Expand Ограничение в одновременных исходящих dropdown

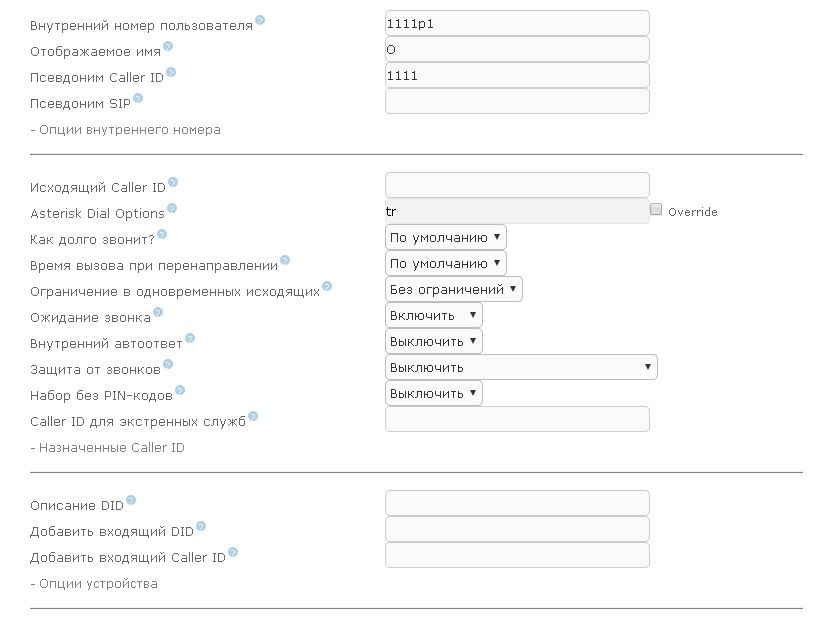(x=454, y=289)
